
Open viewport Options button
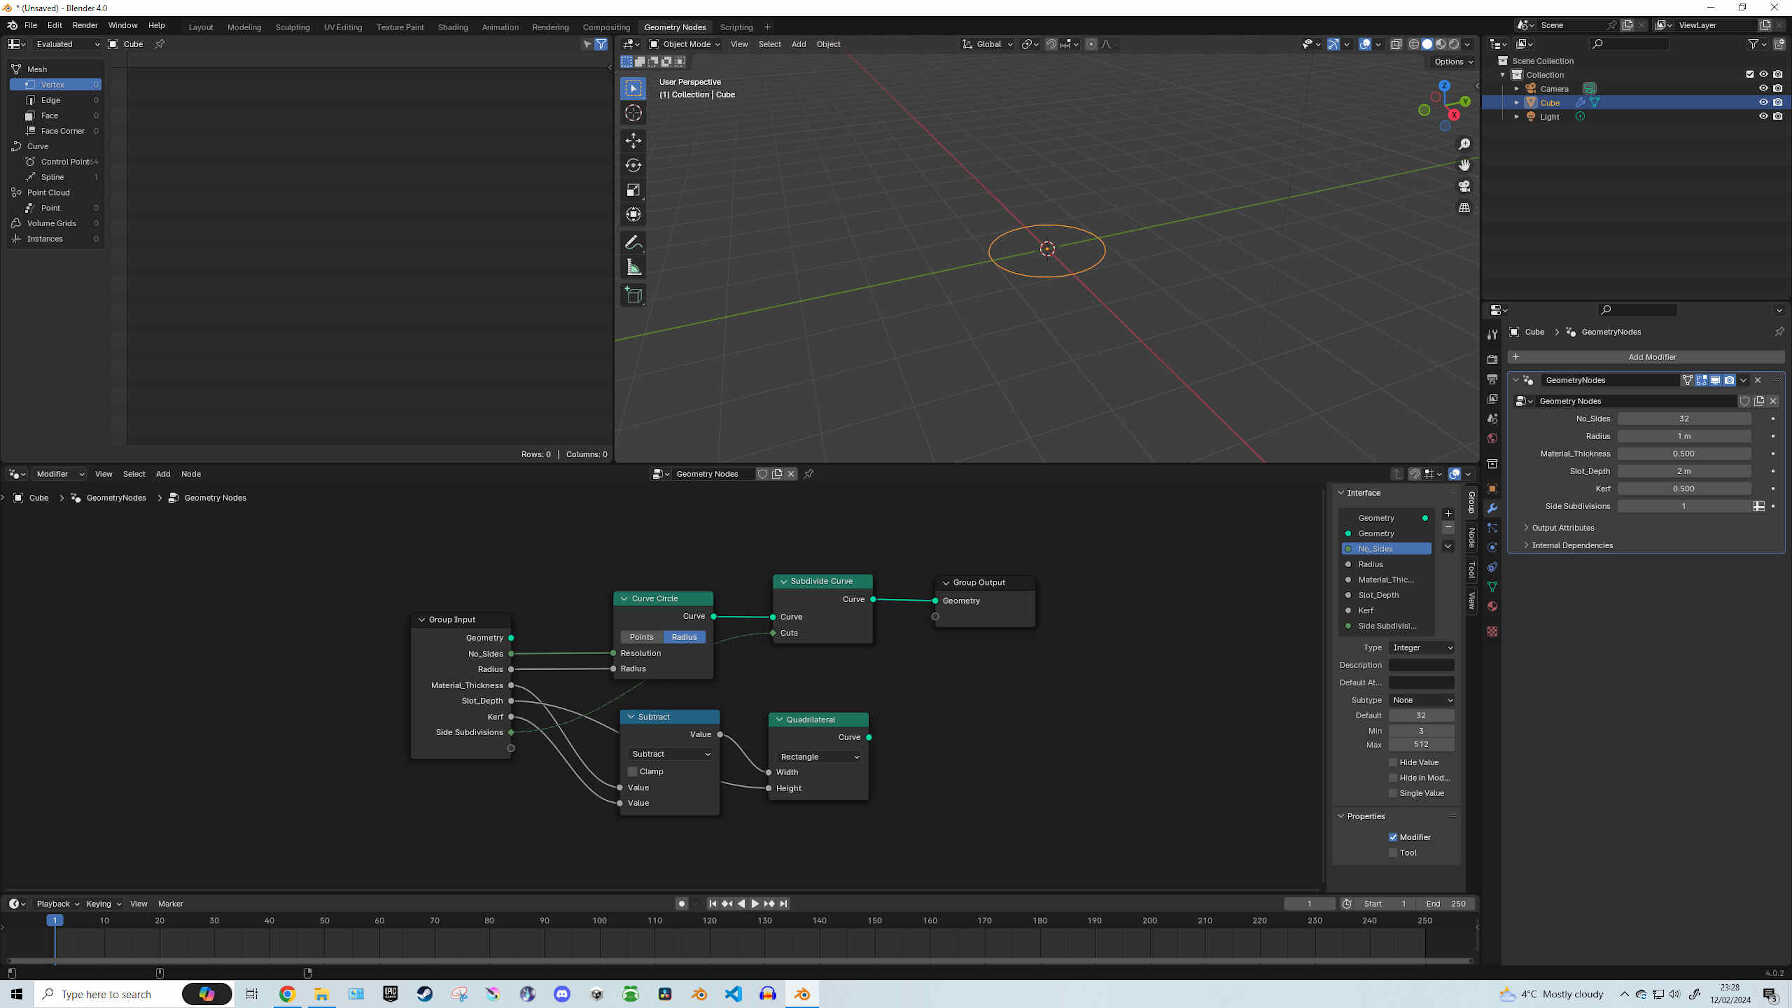(1453, 62)
